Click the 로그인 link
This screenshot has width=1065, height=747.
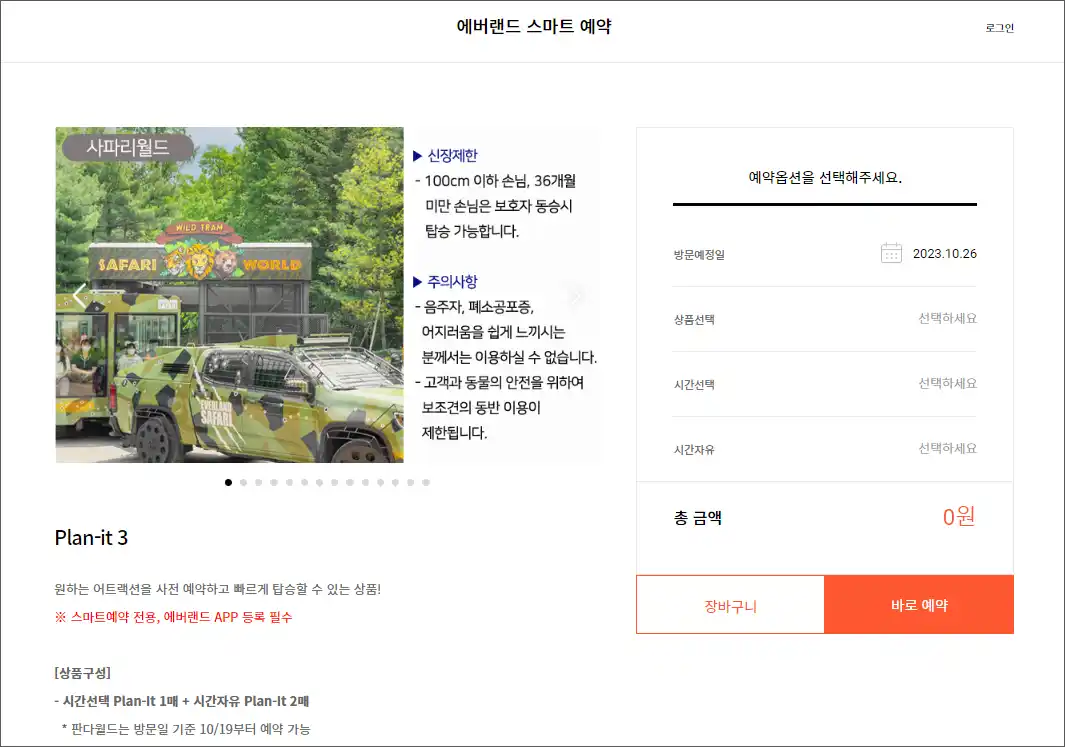click(999, 28)
